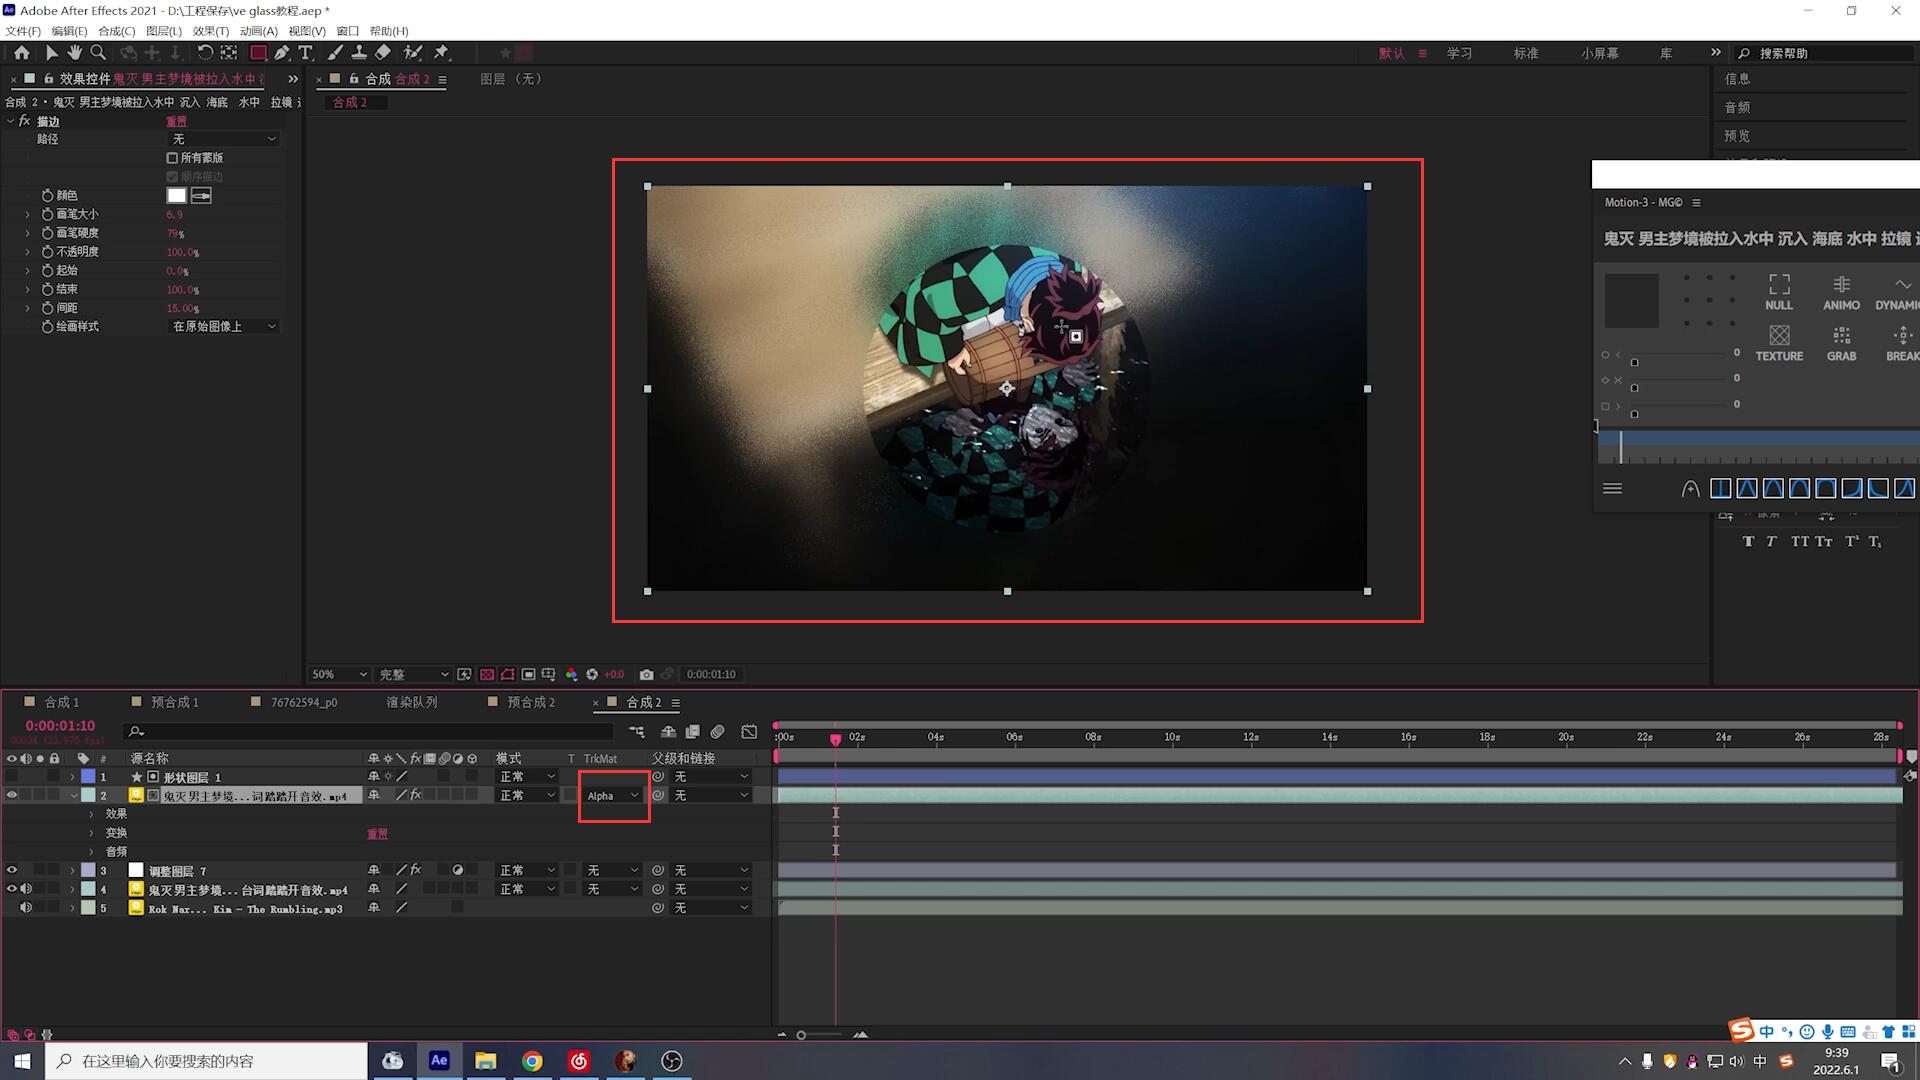Open blend mode dropdown for 形状图层 1
1920x1080 pixels.
tap(527, 777)
